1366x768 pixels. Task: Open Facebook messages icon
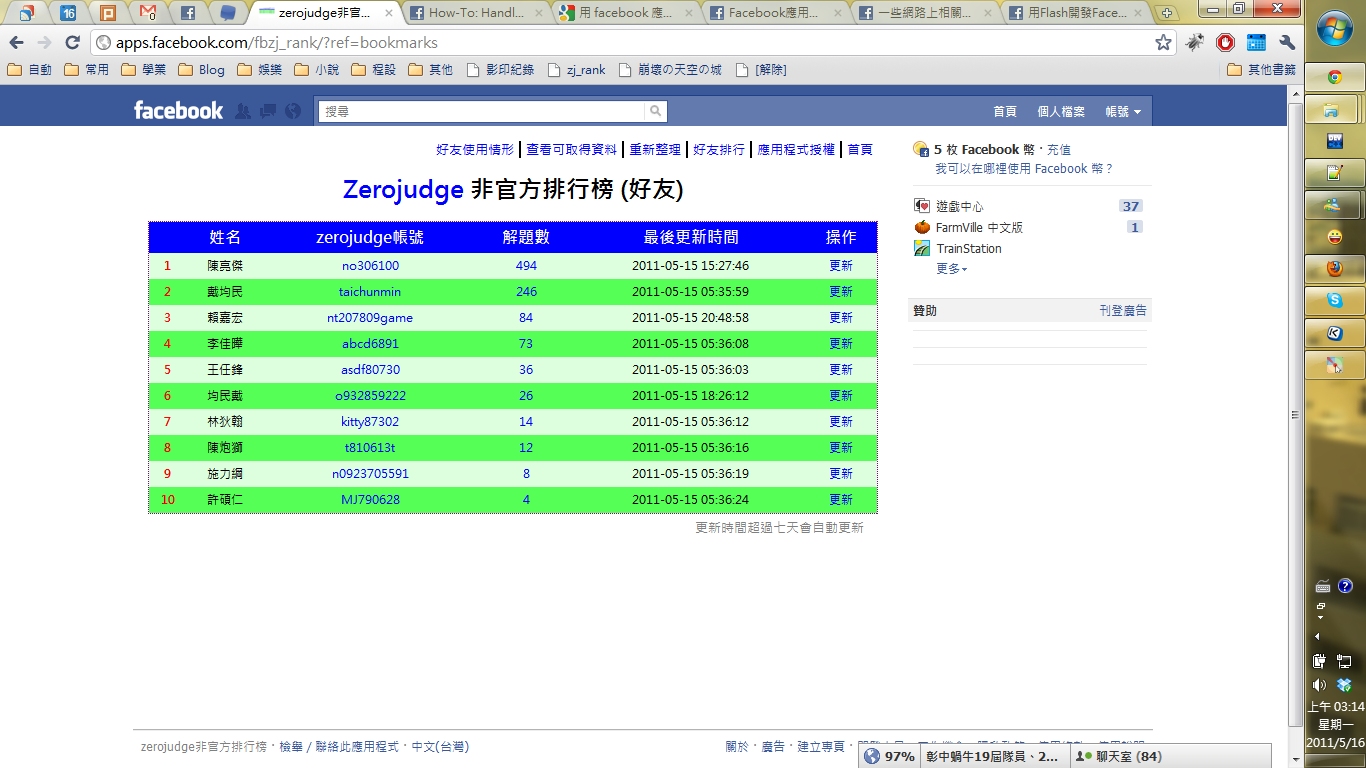click(268, 111)
